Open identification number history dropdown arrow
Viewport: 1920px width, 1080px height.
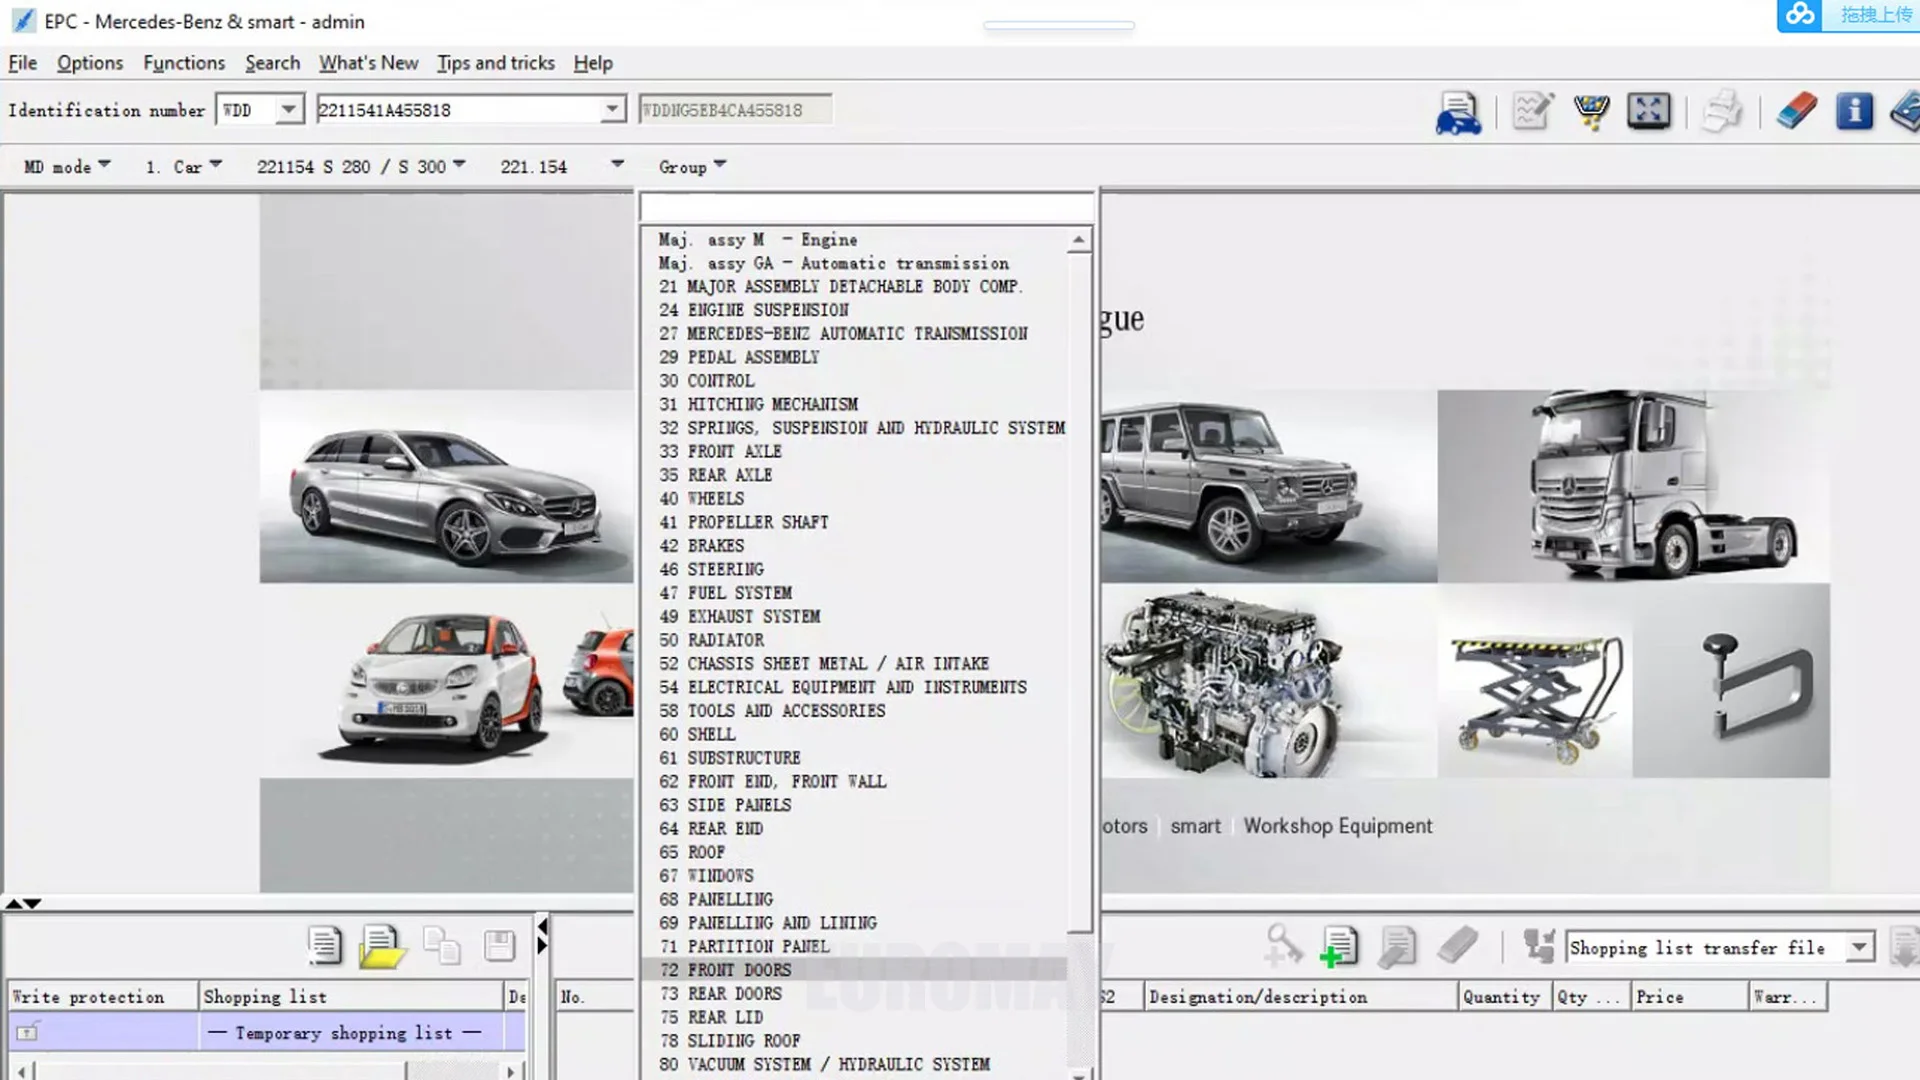(x=612, y=110)
